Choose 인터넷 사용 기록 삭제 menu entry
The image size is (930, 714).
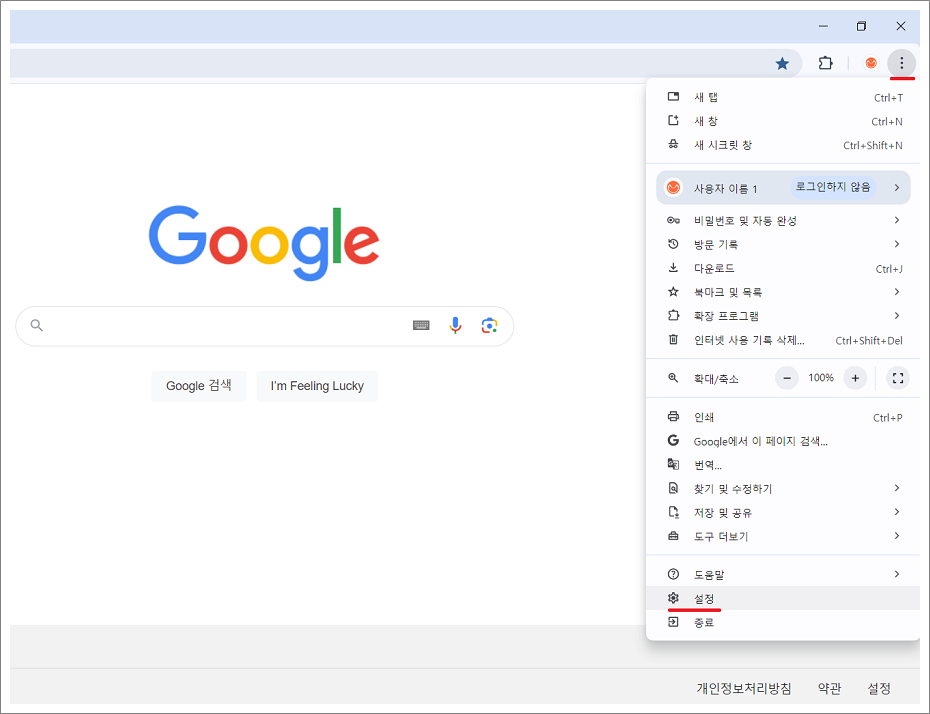[783, 340]
